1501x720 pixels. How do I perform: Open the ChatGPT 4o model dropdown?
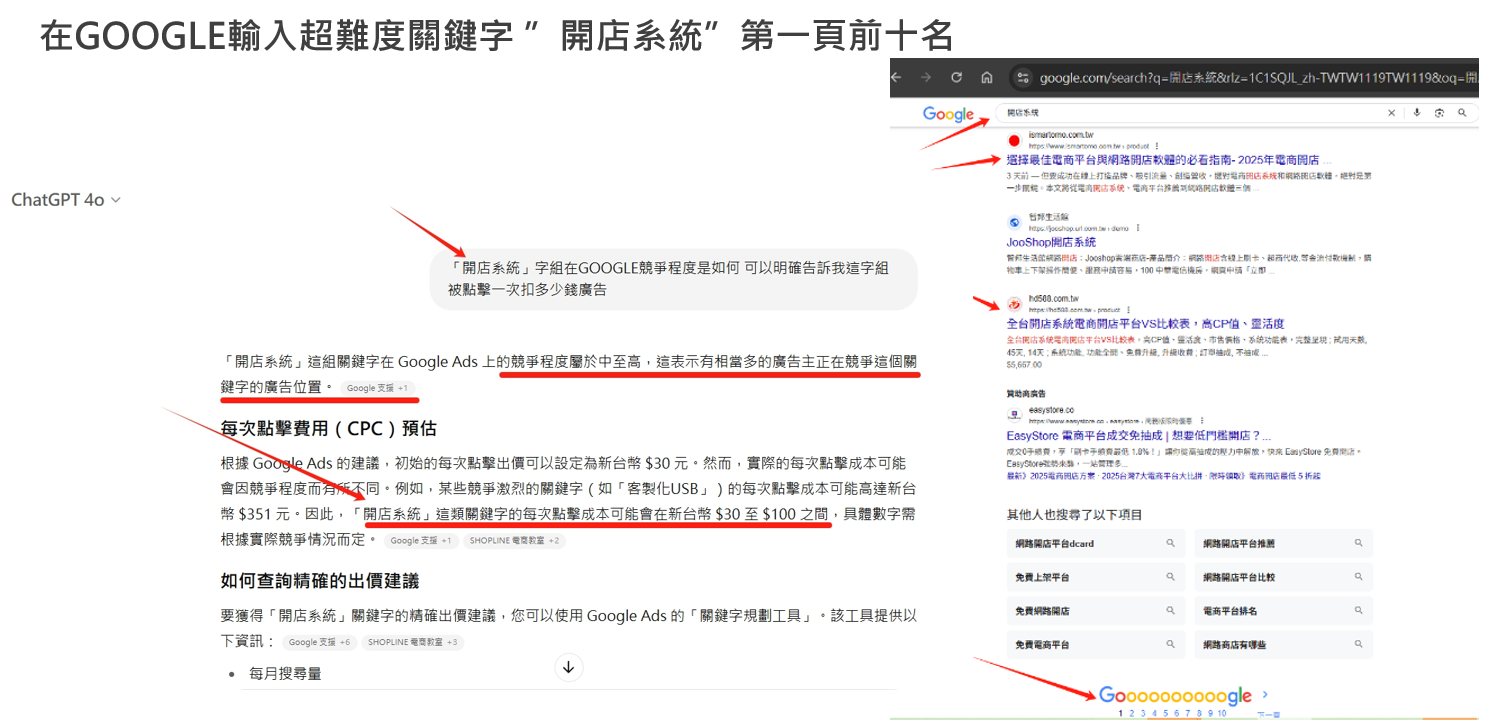[66, 200]
